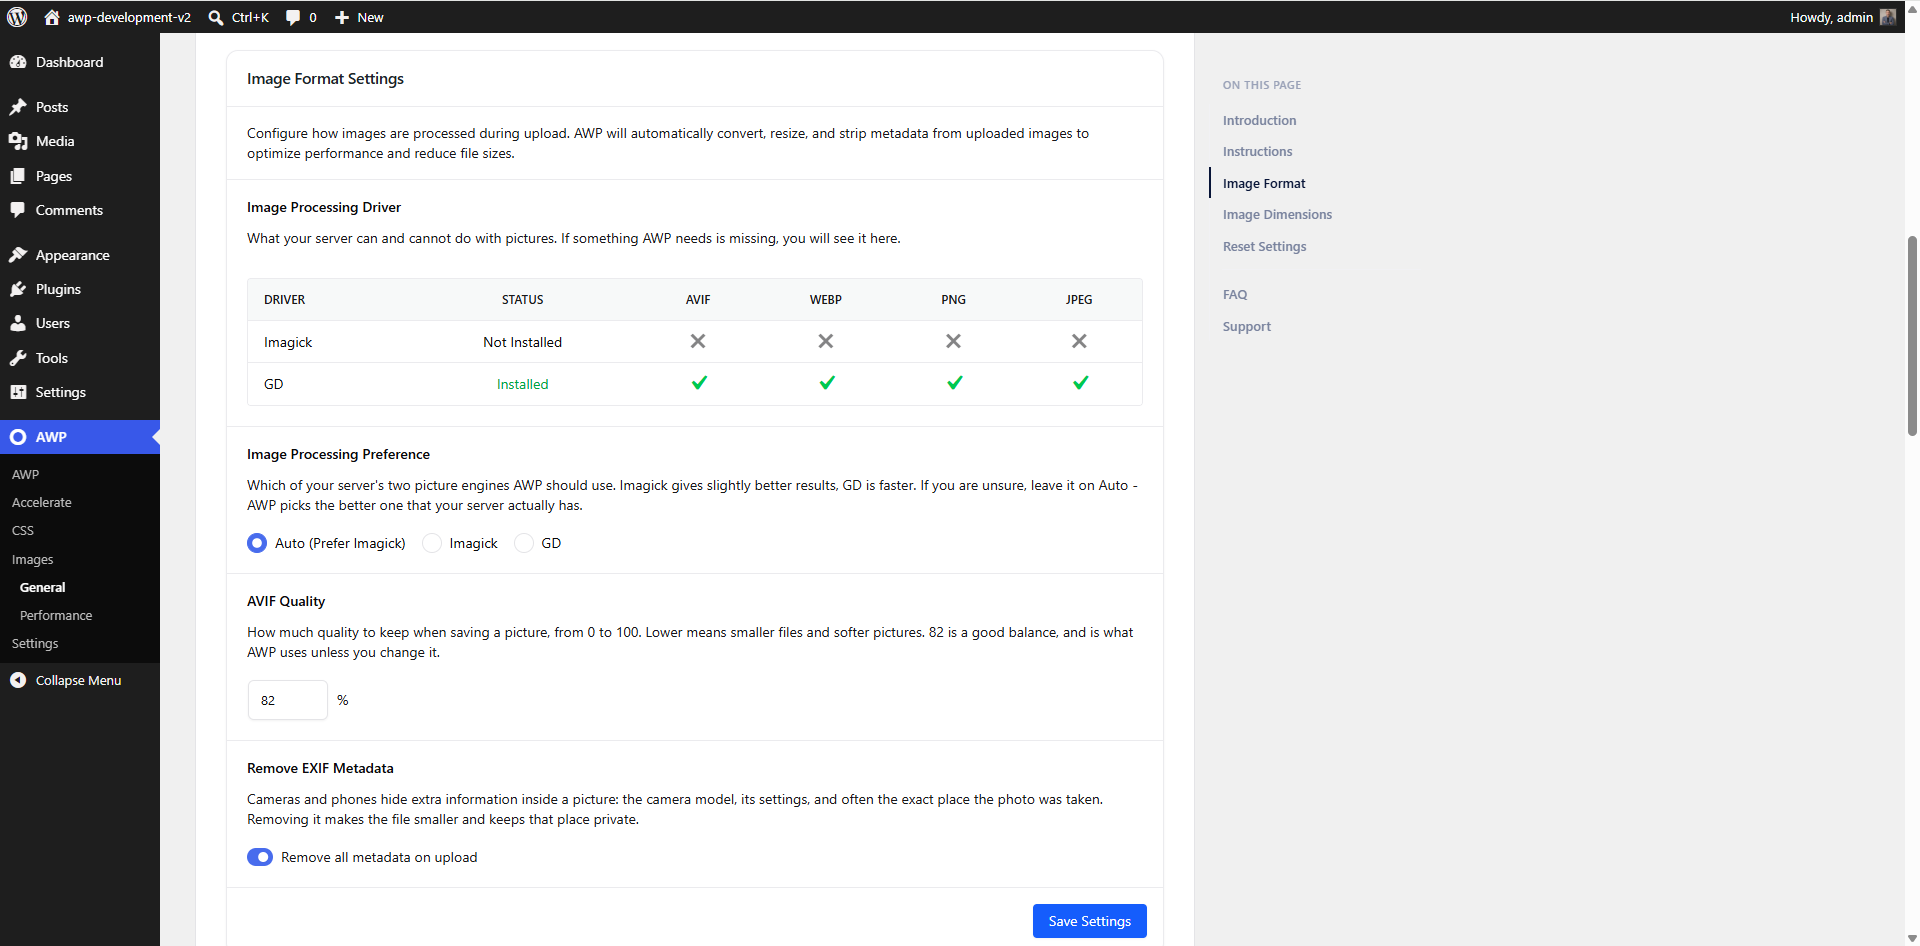
Task: Jump to the Reset Settings section
Action: (1264, 246)
